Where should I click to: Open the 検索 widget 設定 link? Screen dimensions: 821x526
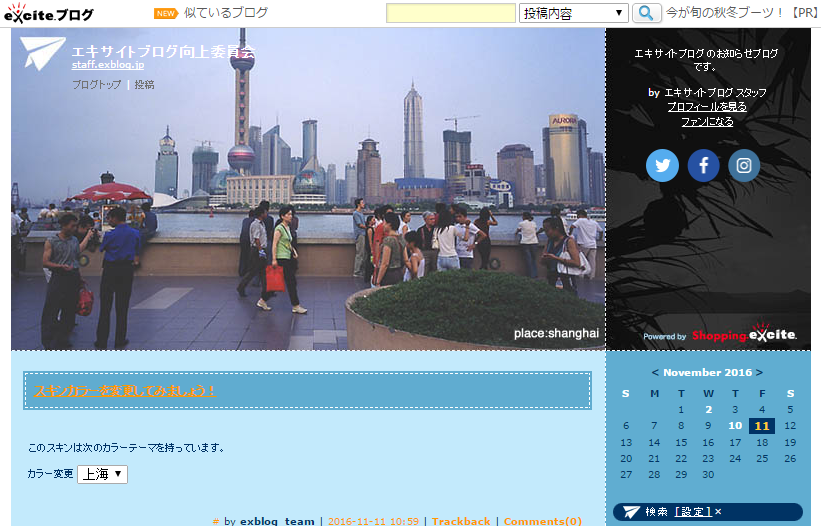tap(694, 512)
